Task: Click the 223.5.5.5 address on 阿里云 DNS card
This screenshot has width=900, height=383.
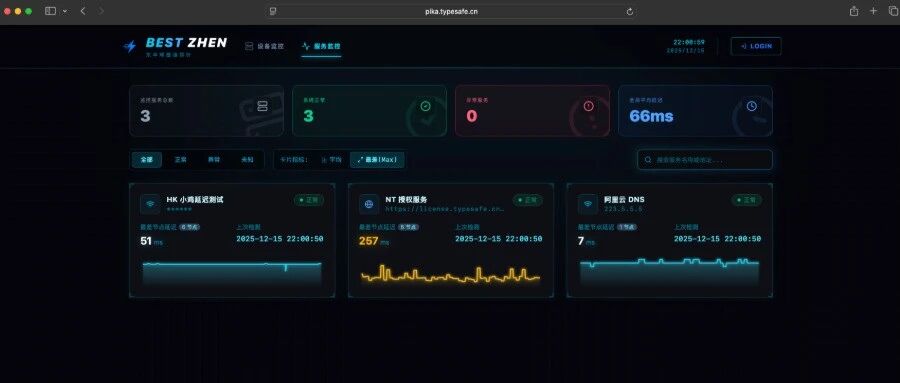Action: (623, 210)
